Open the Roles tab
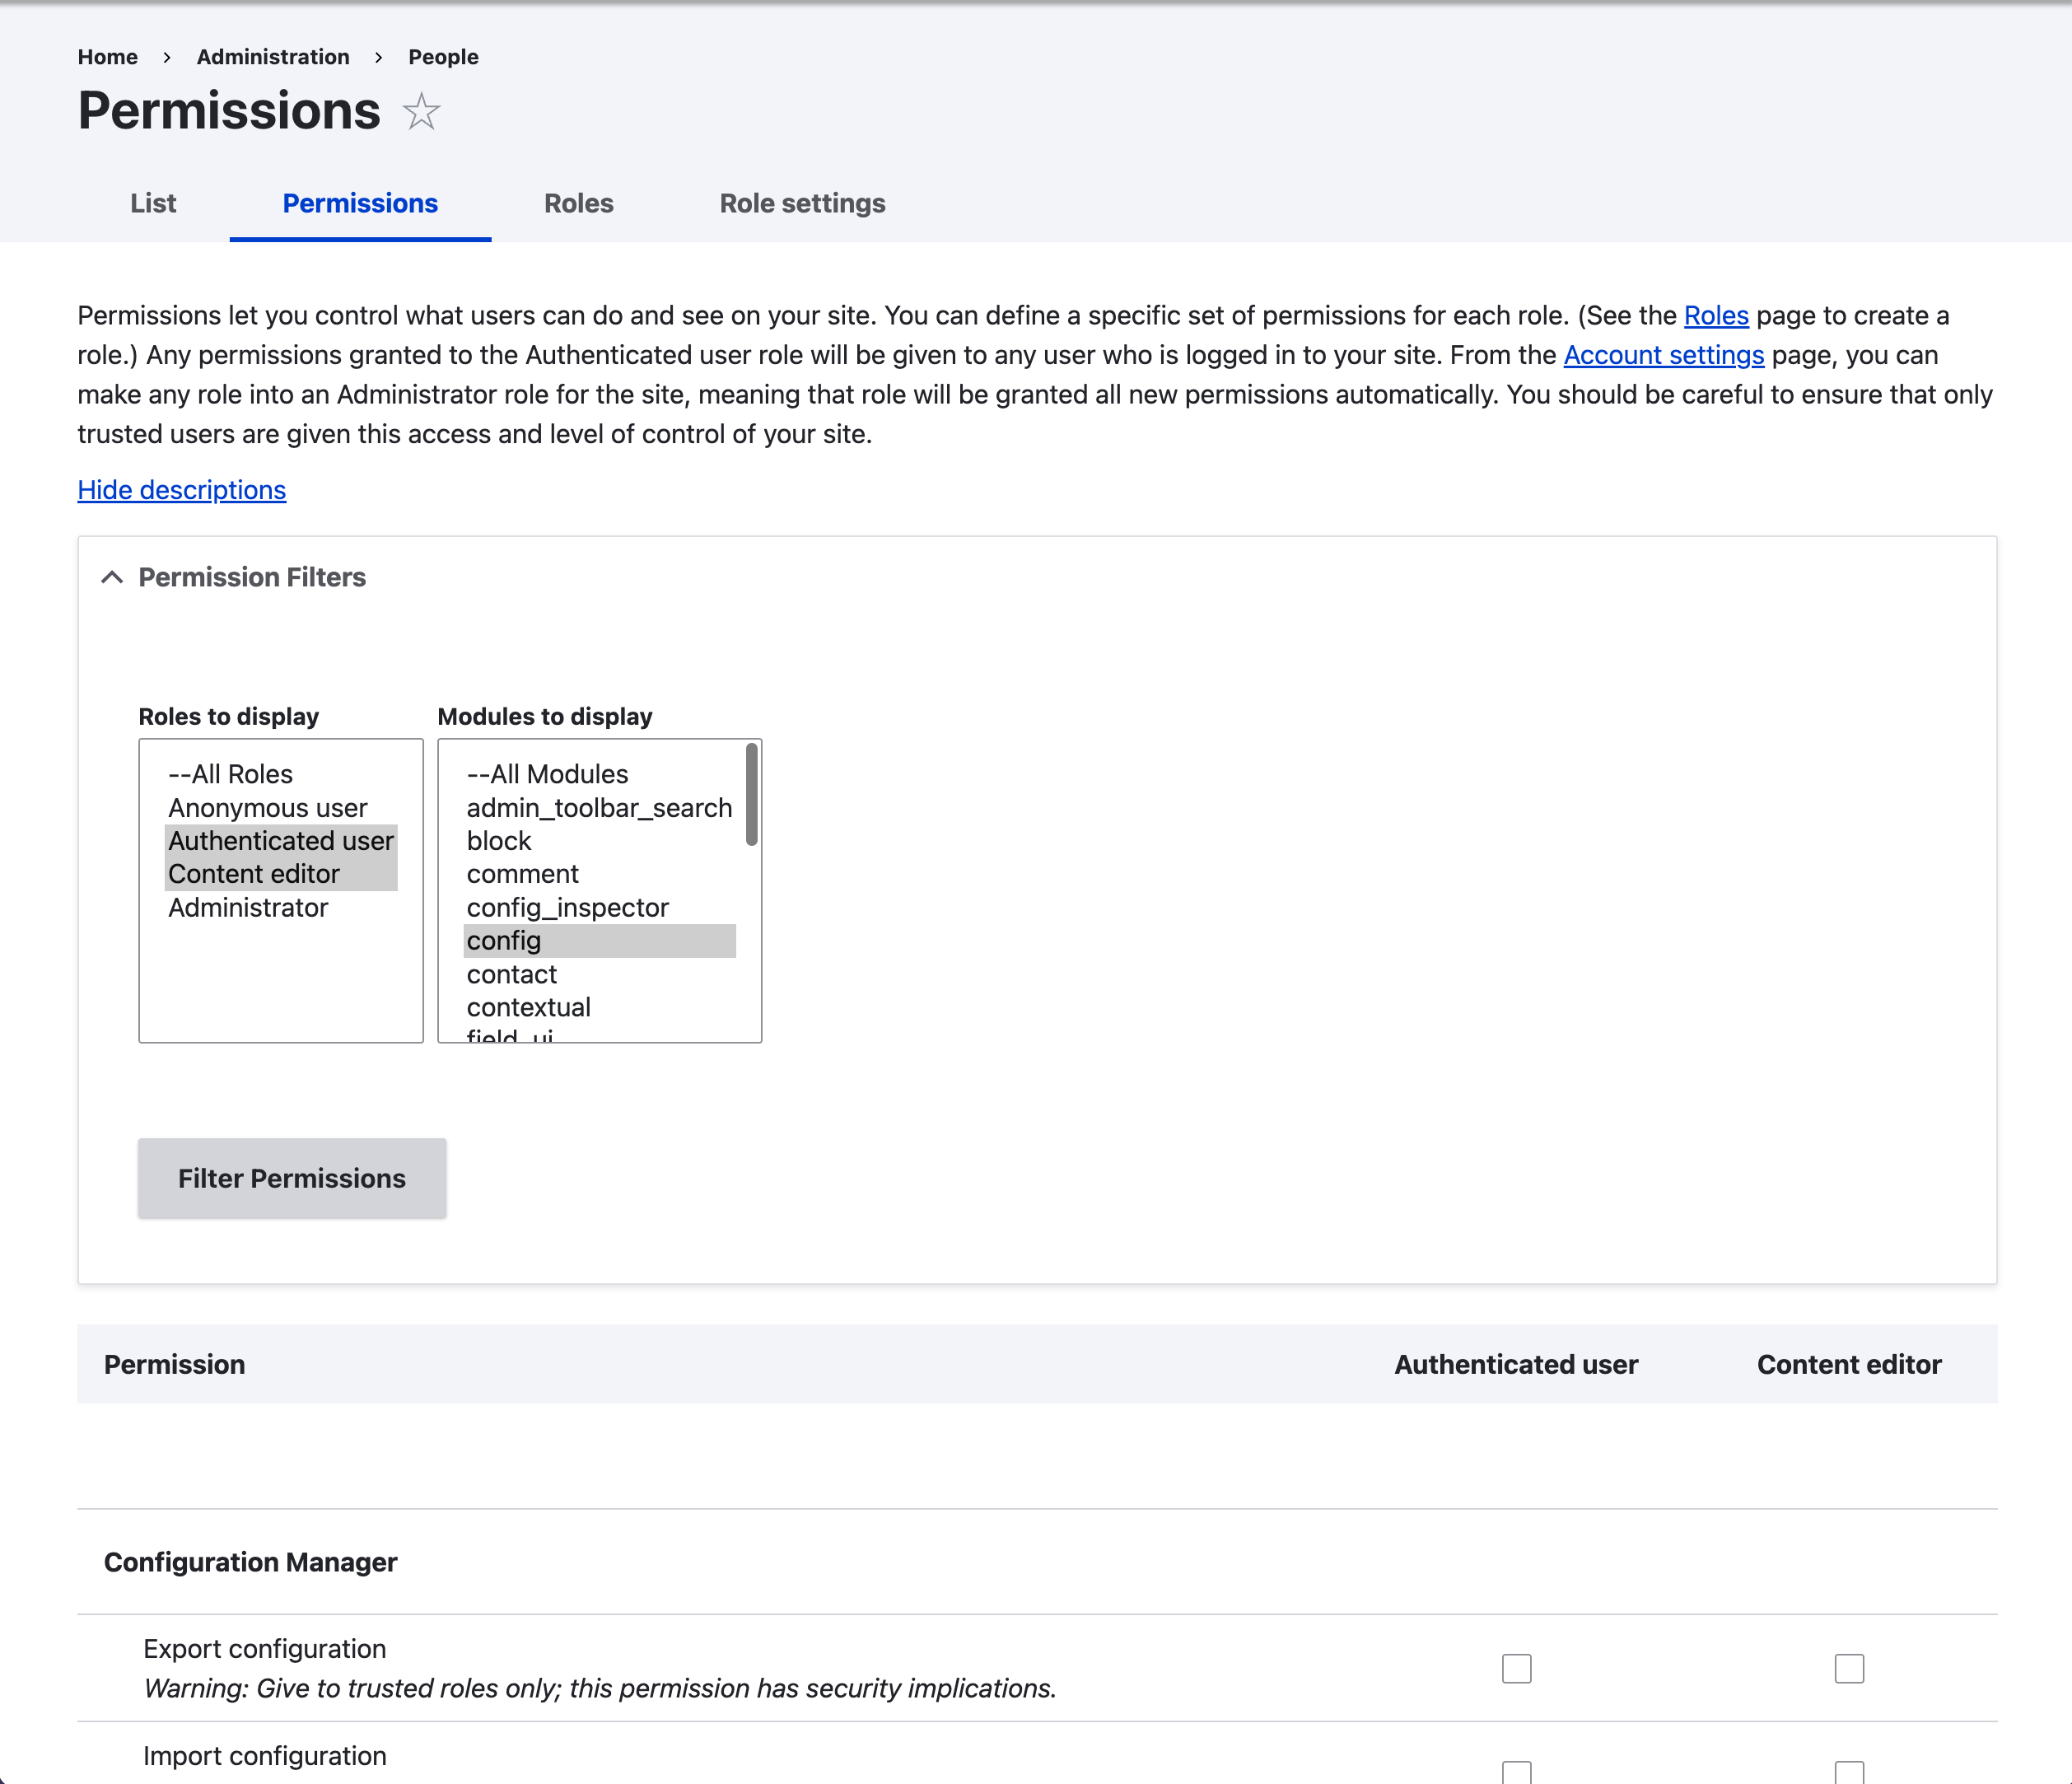Screen dimensions: 2072x1784 click(578, 203)
